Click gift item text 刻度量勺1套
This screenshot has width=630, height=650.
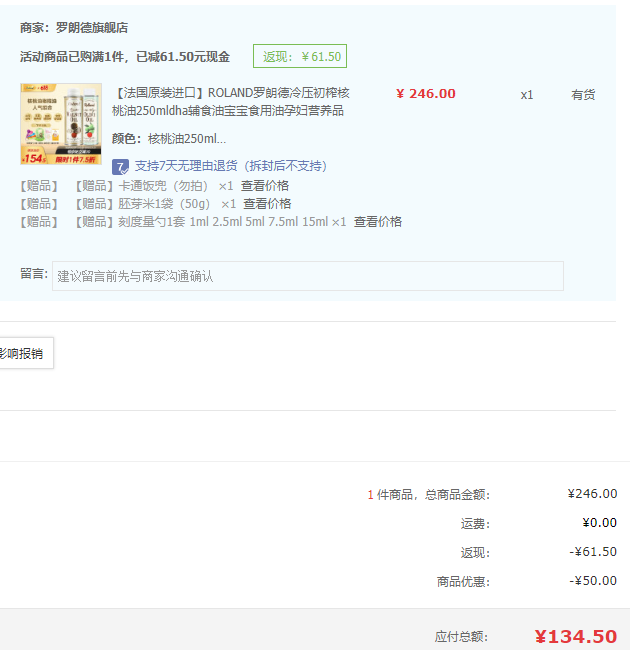point(152,222)
